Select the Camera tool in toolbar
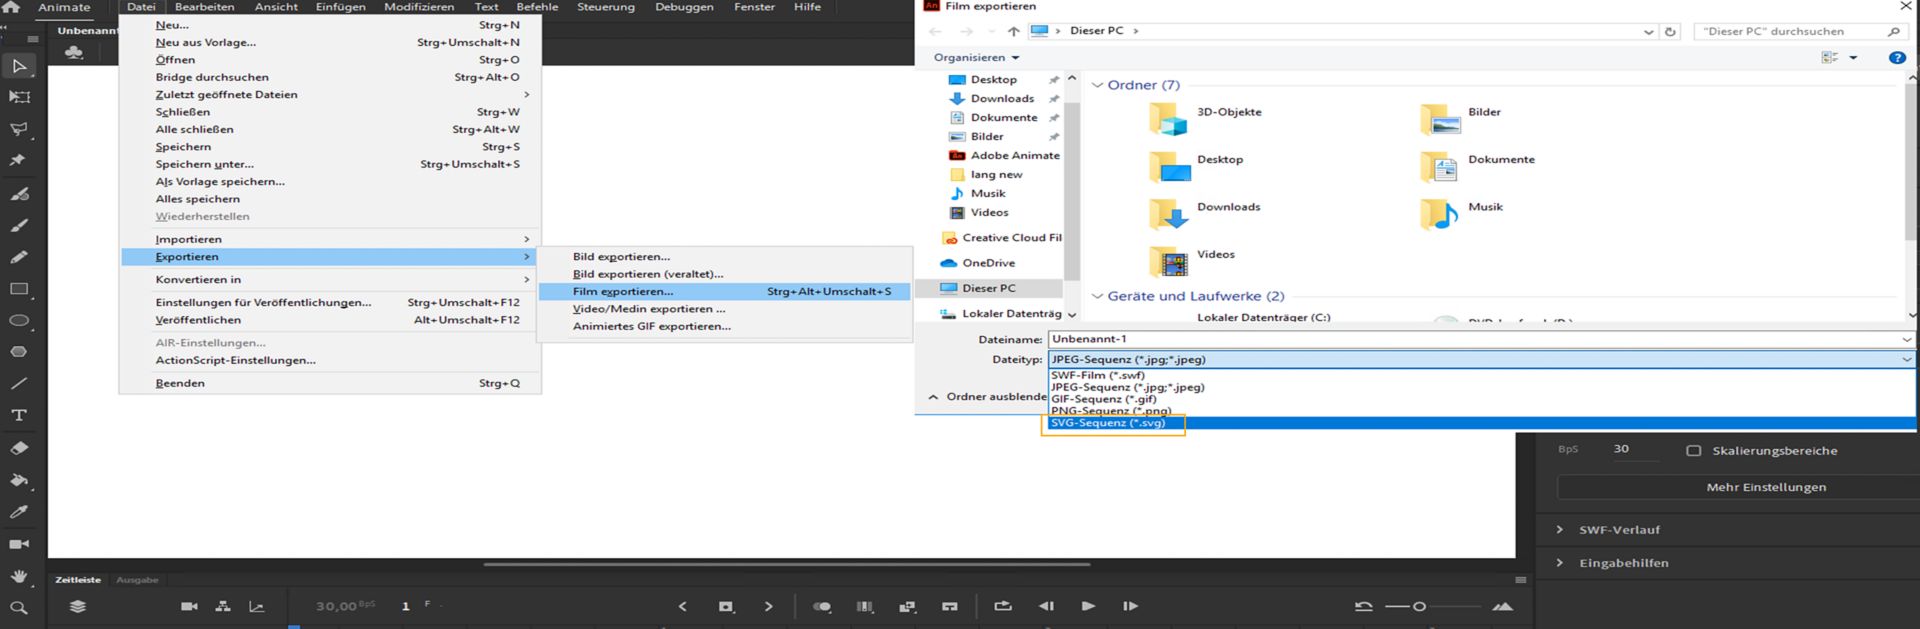The image size is (1920, 629). pos(19,544)
